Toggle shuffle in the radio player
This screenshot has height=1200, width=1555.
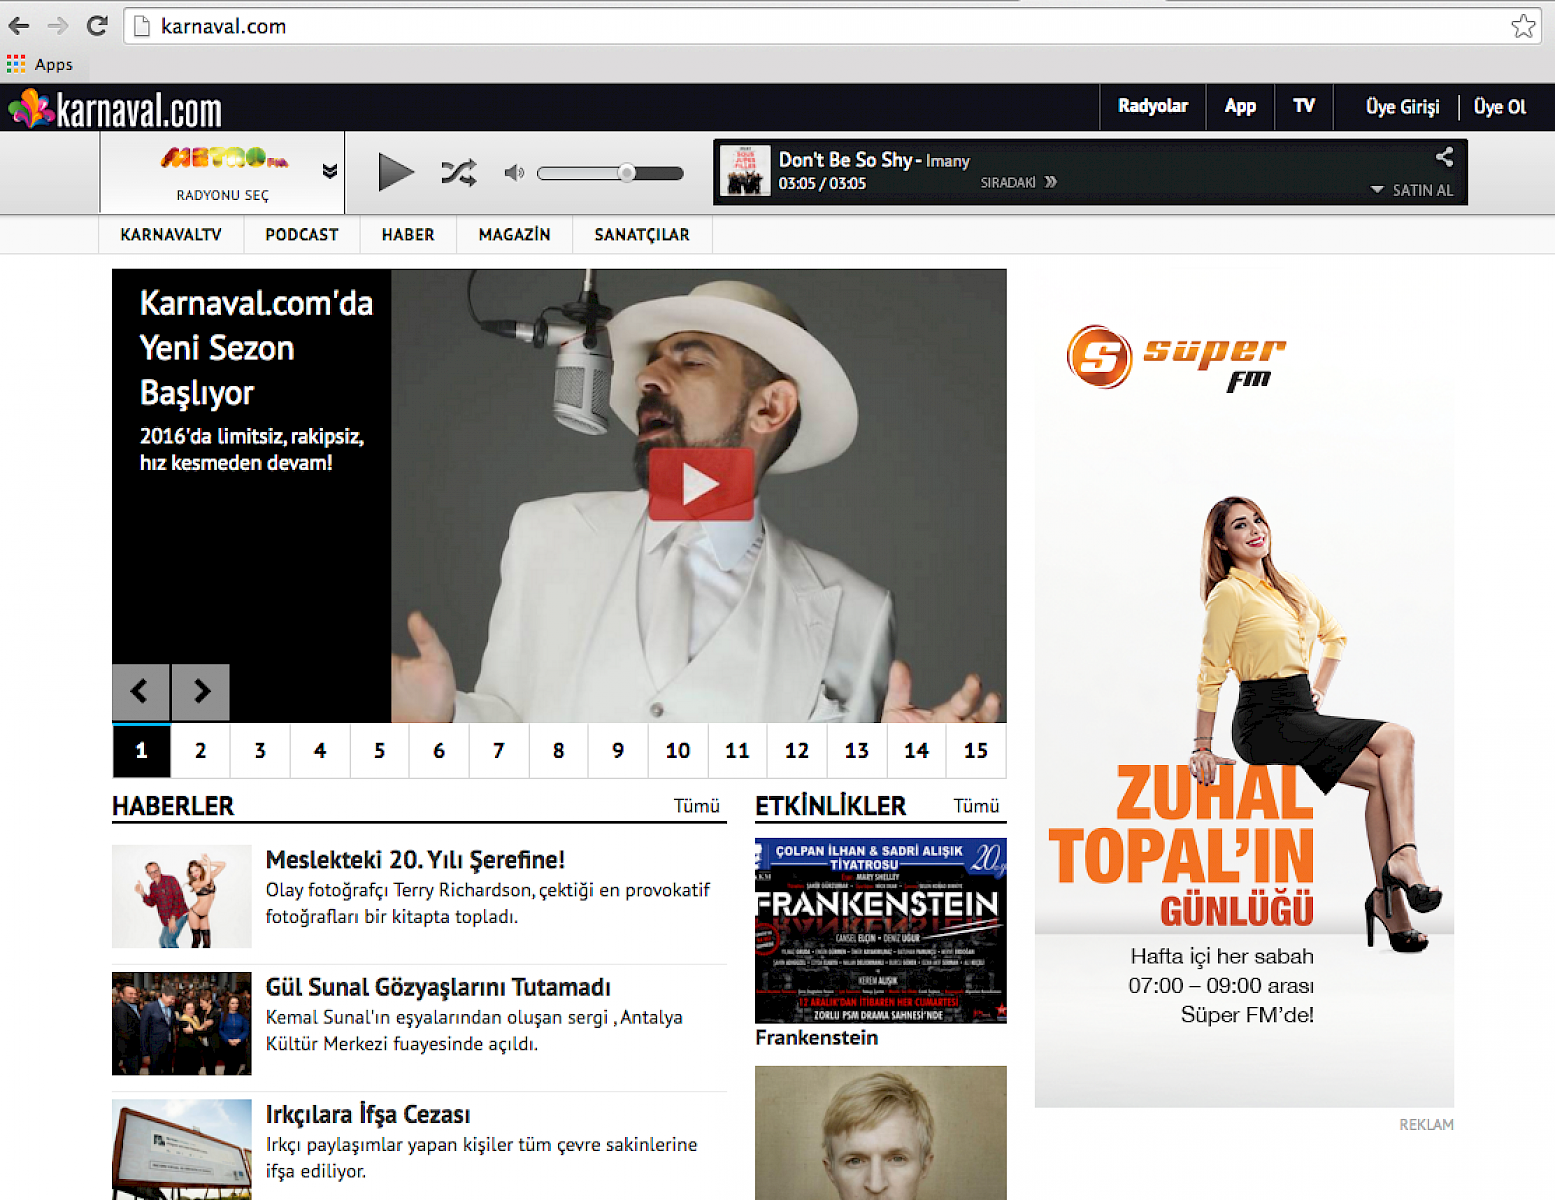tap(459, 173)
